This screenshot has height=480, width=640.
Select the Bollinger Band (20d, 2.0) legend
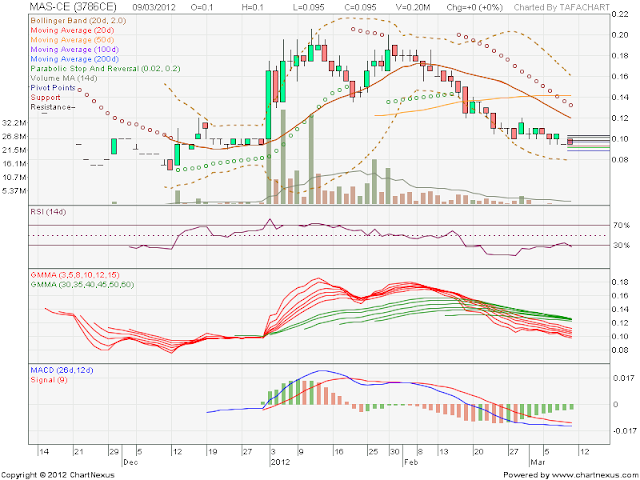pos(78,20)
